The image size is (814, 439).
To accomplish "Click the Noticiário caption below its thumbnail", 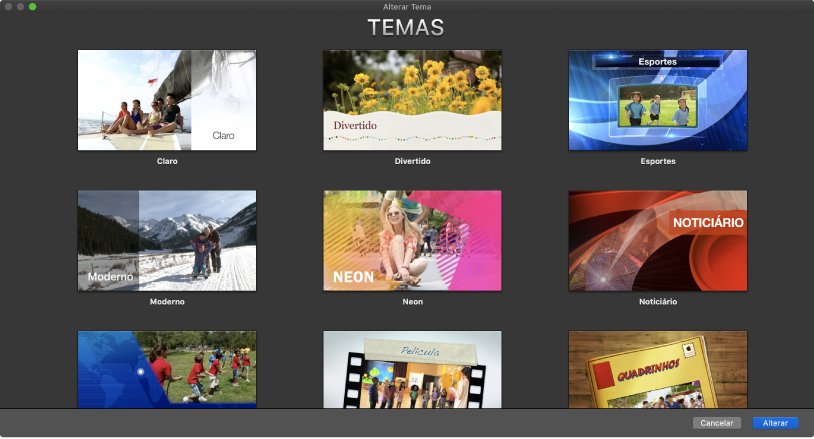I will (657, 301).
